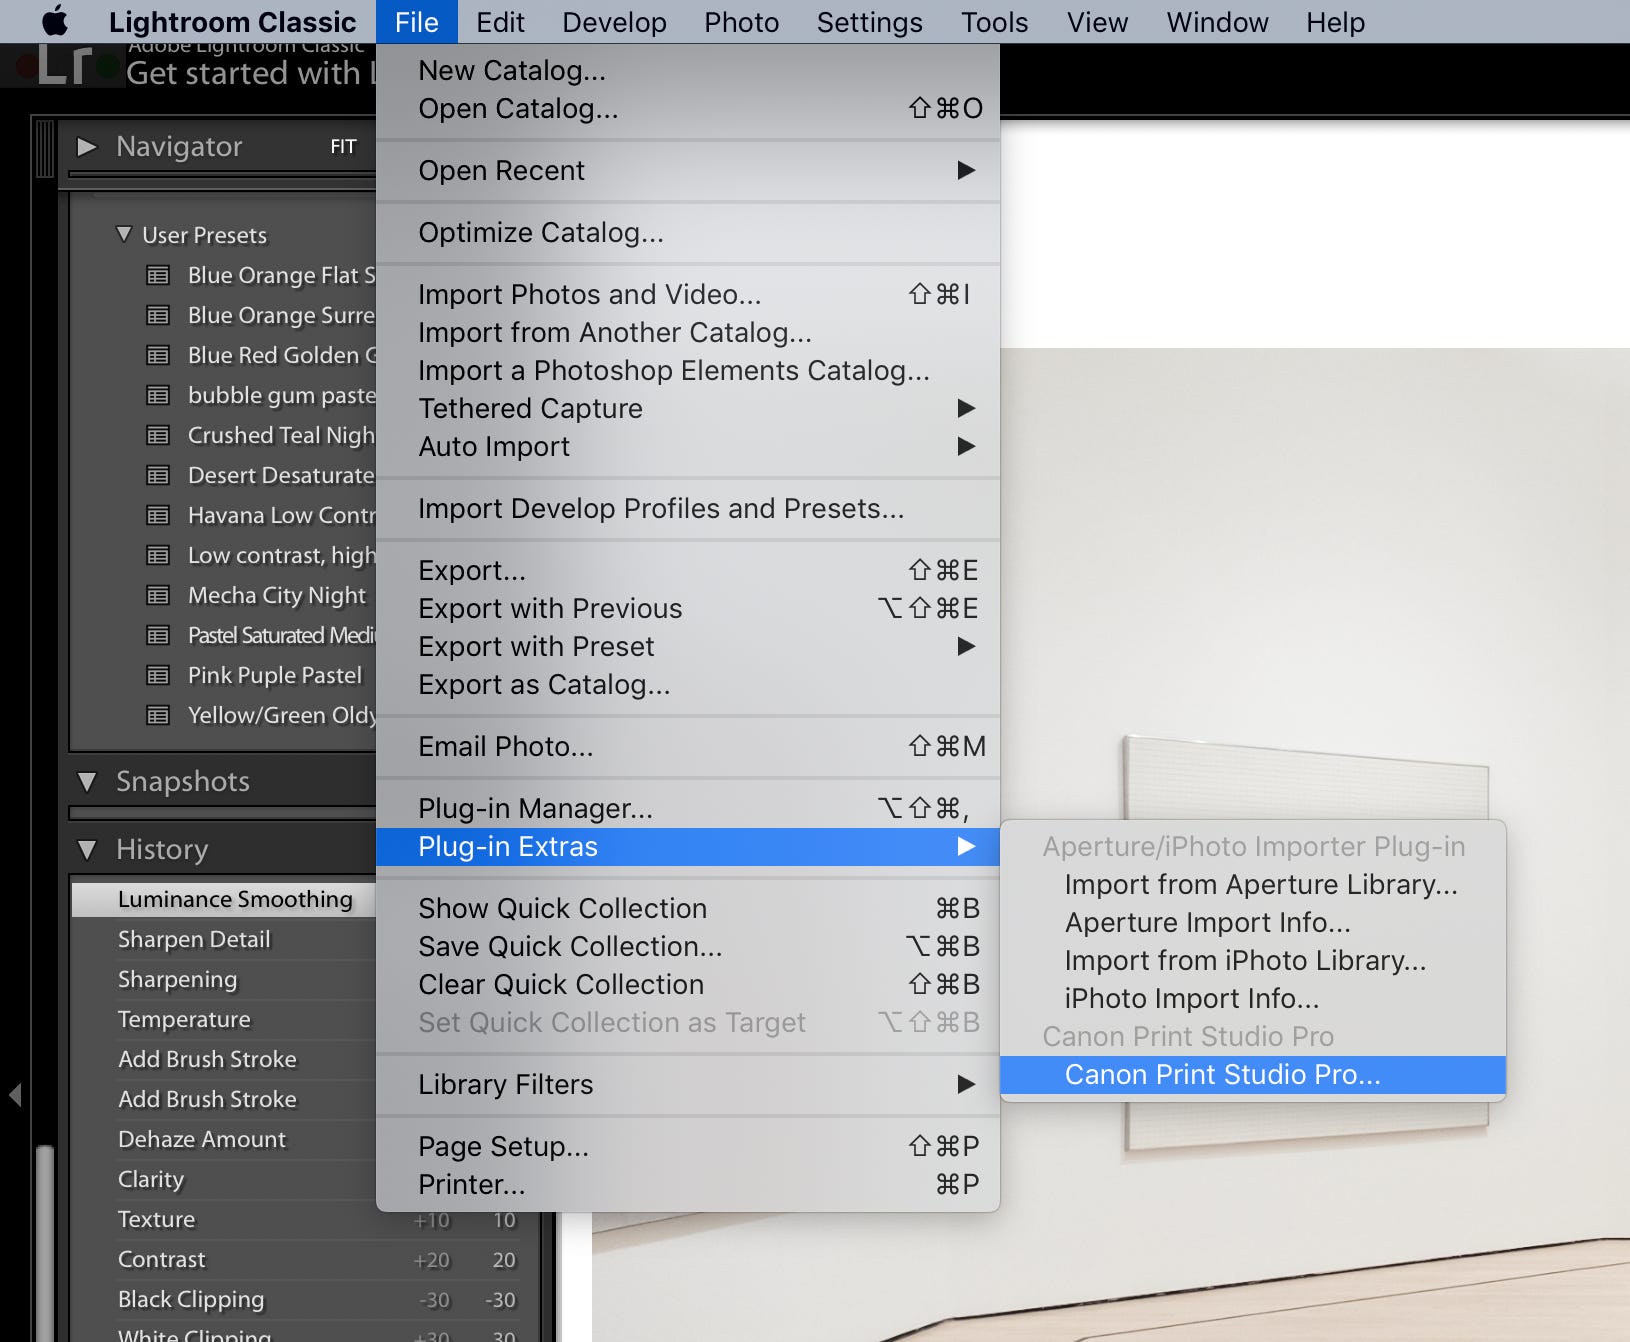Click the left panel scrollbar
This screenshot has width=1630, height=1342.
point(44,1243)
